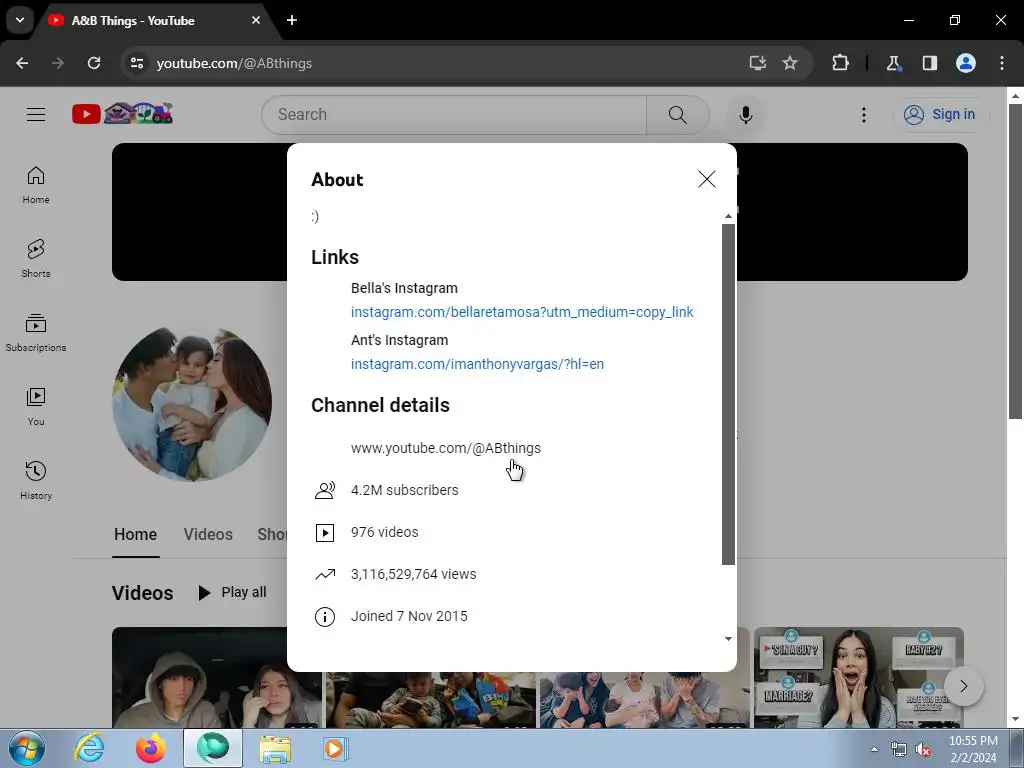Click the videos play-box icon
The width and height of the screenshot is (1024, 768).
tap(325, 533)
